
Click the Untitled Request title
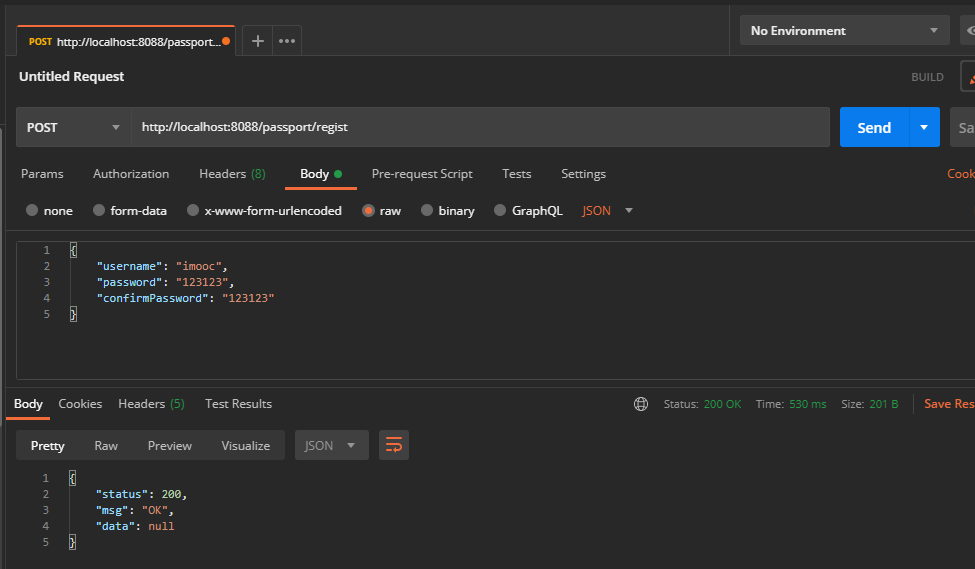coord(72,76)
